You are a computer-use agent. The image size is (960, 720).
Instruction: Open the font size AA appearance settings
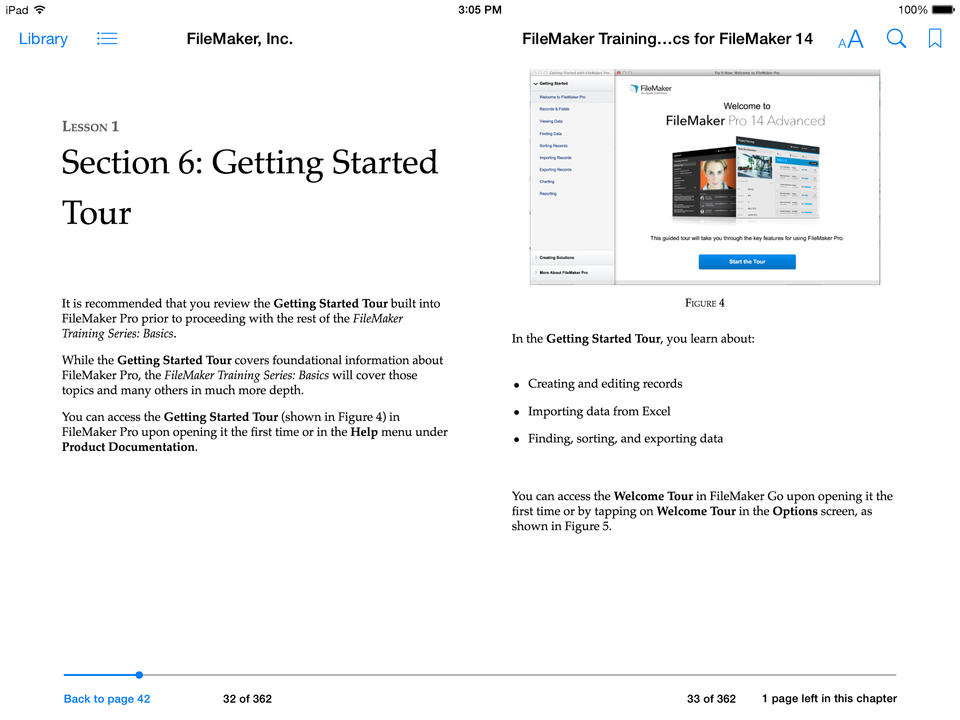(x=851, y=39)
